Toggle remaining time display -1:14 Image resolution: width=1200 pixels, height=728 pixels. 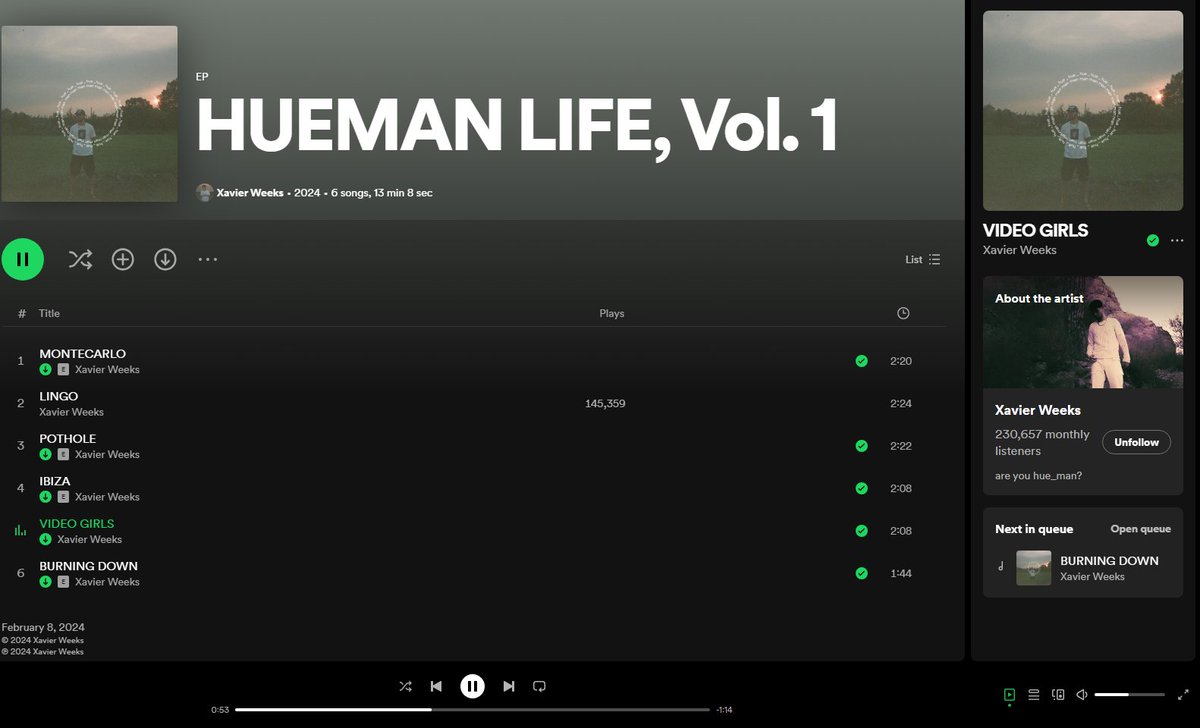click(x=724, y=710)
